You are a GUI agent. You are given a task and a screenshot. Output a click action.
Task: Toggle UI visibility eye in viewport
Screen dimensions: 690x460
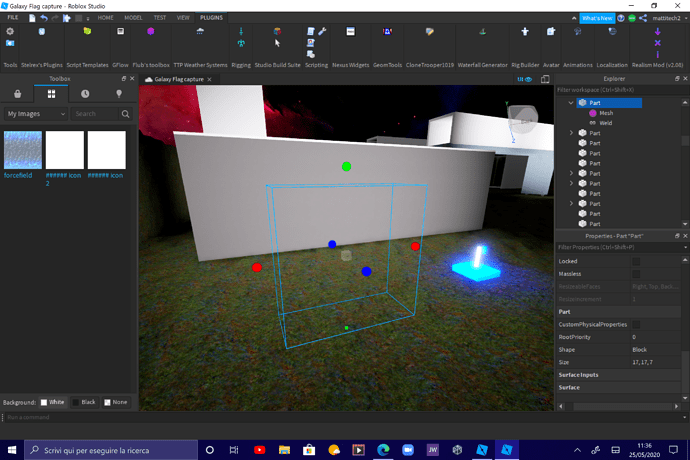(x=525, y=79)
